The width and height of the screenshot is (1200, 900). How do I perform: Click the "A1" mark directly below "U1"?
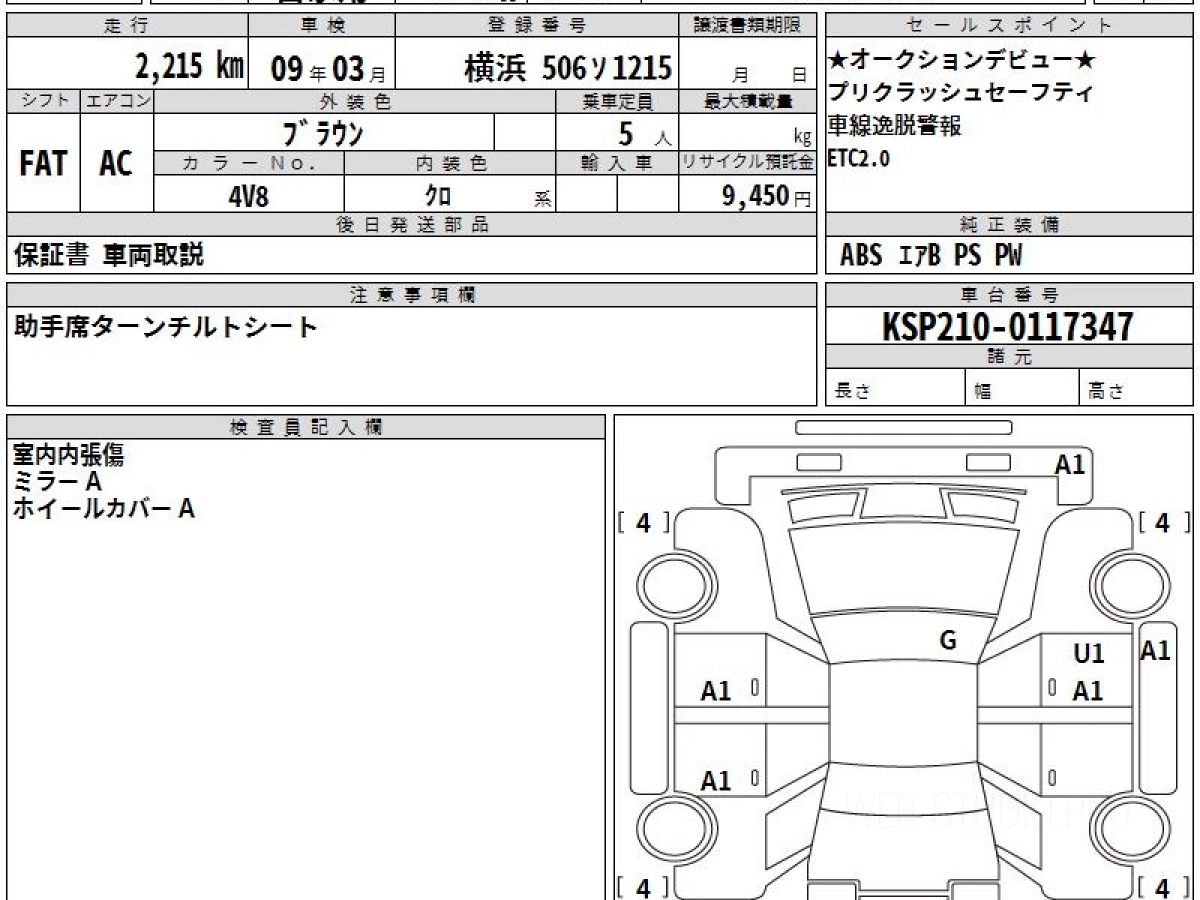tap(1088, 691)
